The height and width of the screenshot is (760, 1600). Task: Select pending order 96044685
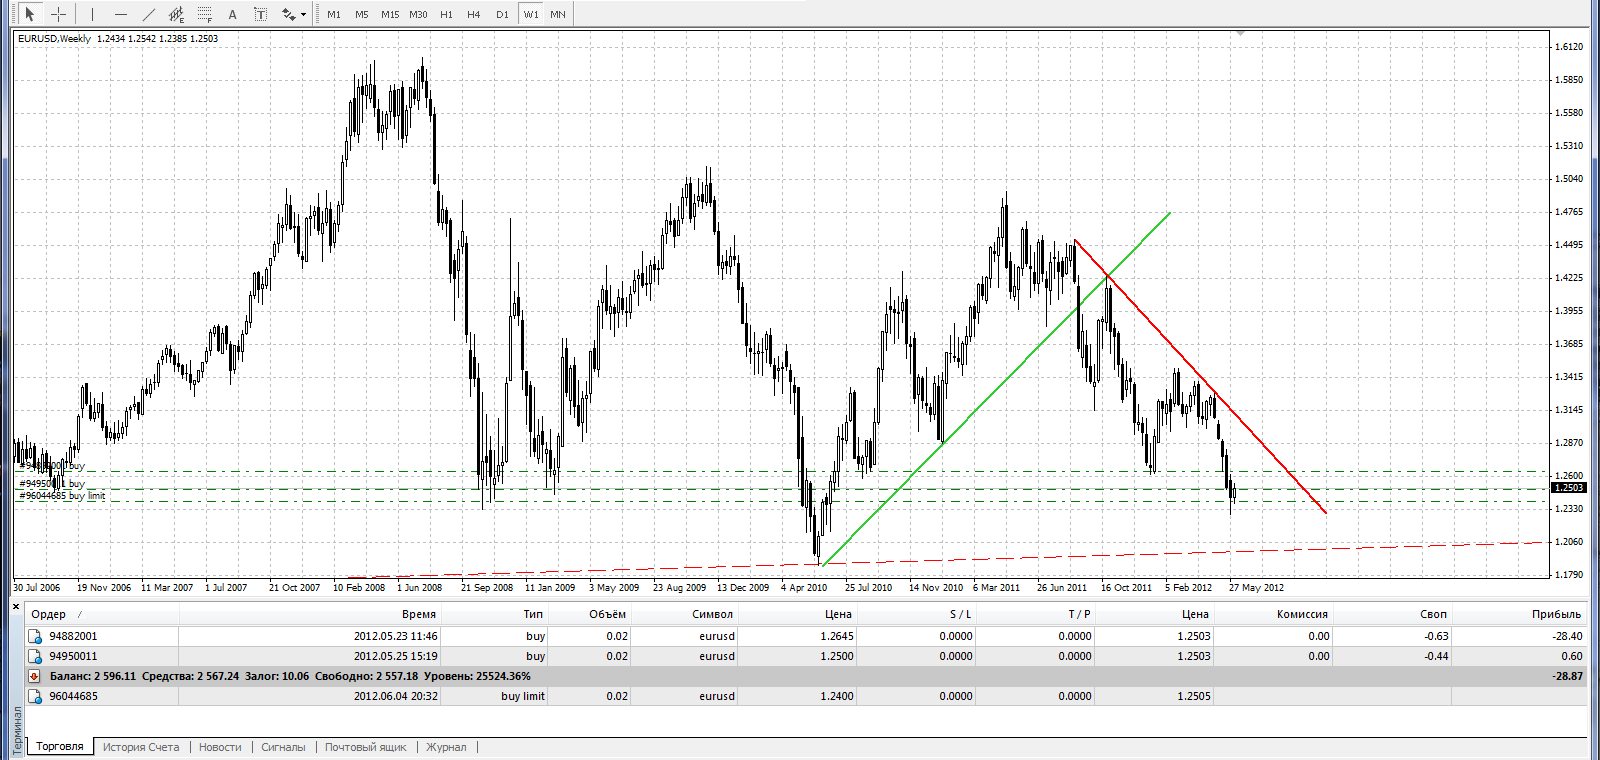coord(73,696)
